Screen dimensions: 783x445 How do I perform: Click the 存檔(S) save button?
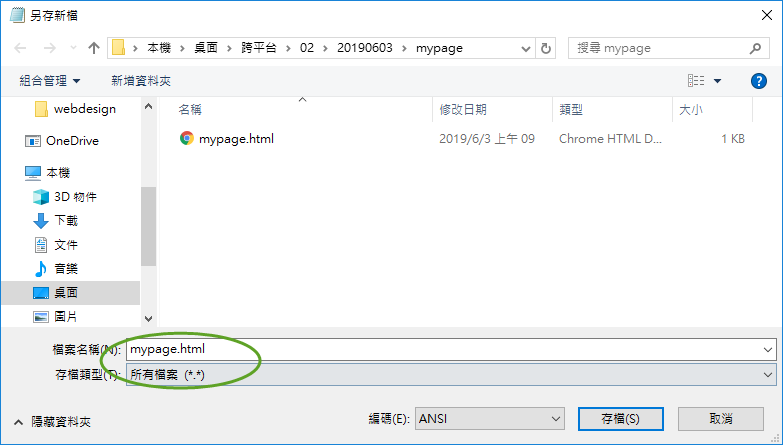click(621, 419)
